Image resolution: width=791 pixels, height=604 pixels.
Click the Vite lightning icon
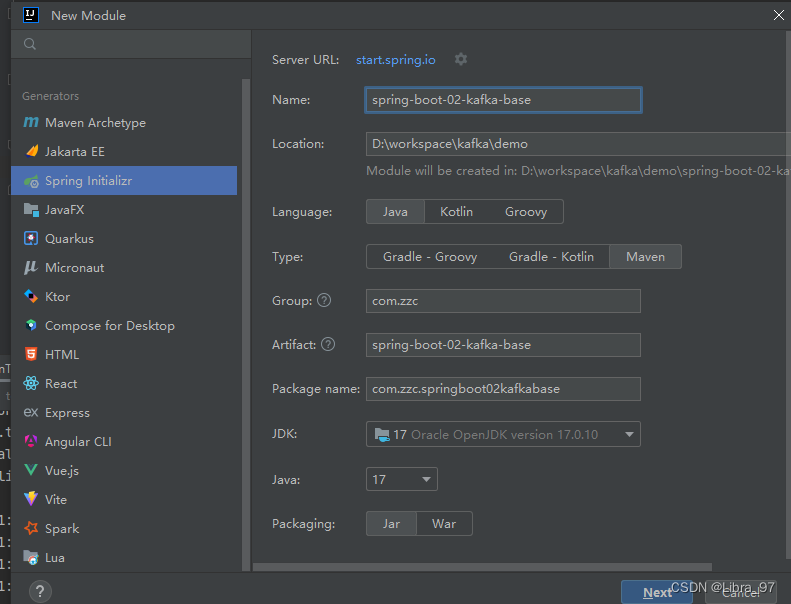click(31, 499)
